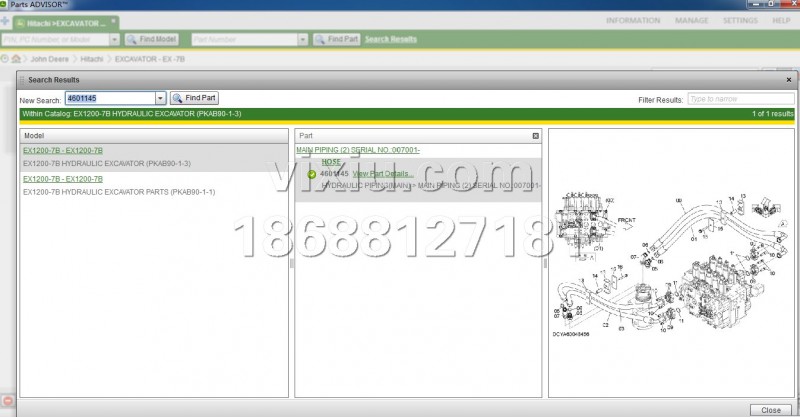This screenshot has width=800, height=417.
Task: Click the Model column header
Action: tap(154, 136)
